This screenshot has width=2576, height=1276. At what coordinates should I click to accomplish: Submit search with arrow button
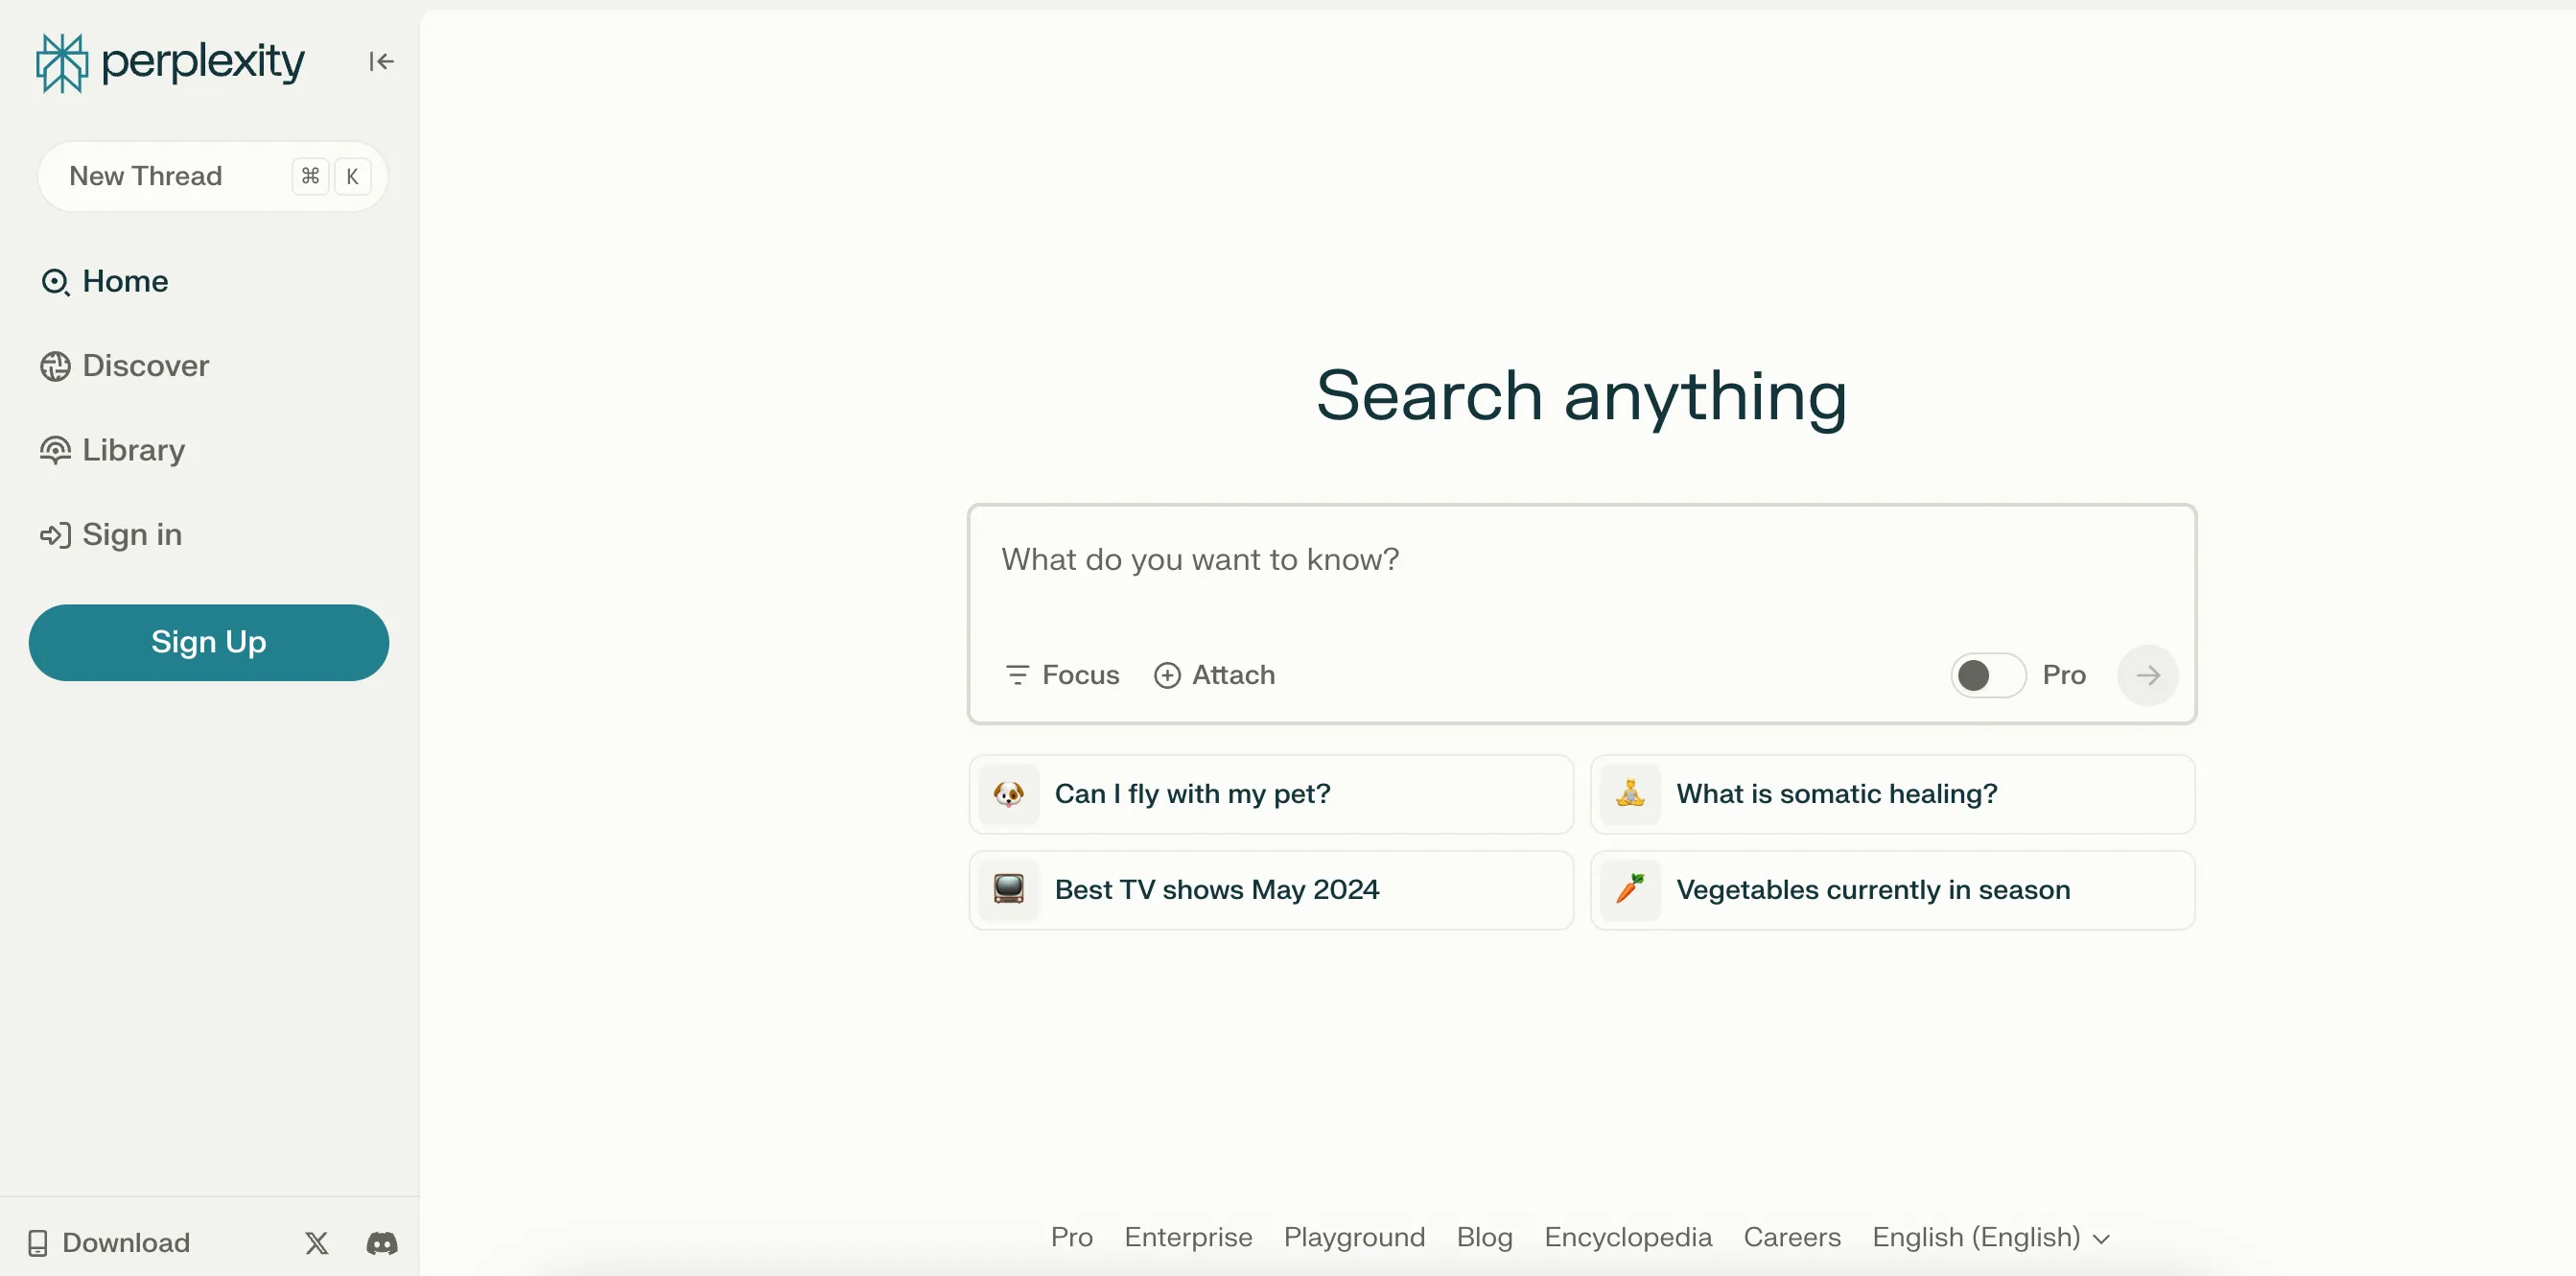[2147, 676]
